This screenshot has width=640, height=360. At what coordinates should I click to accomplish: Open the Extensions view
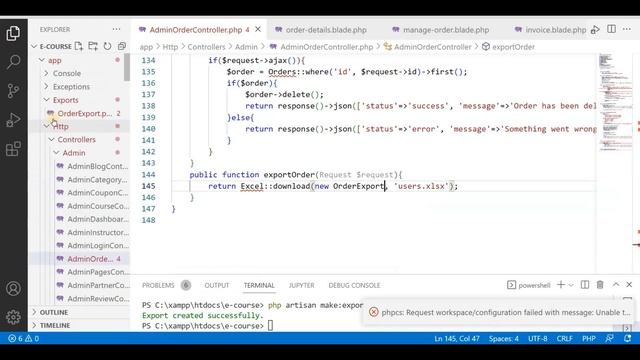pos(13,149)
